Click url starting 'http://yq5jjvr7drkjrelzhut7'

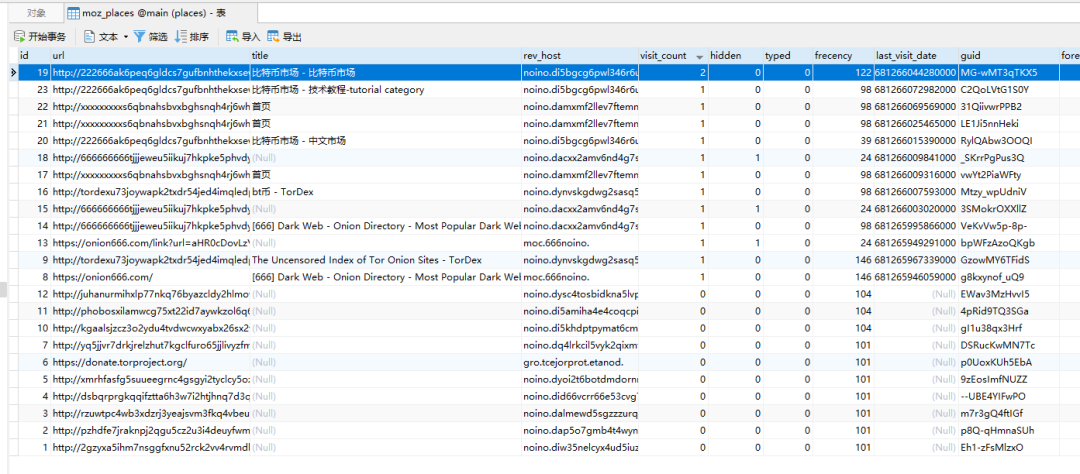pyautogui.click(x=149, y=345)
